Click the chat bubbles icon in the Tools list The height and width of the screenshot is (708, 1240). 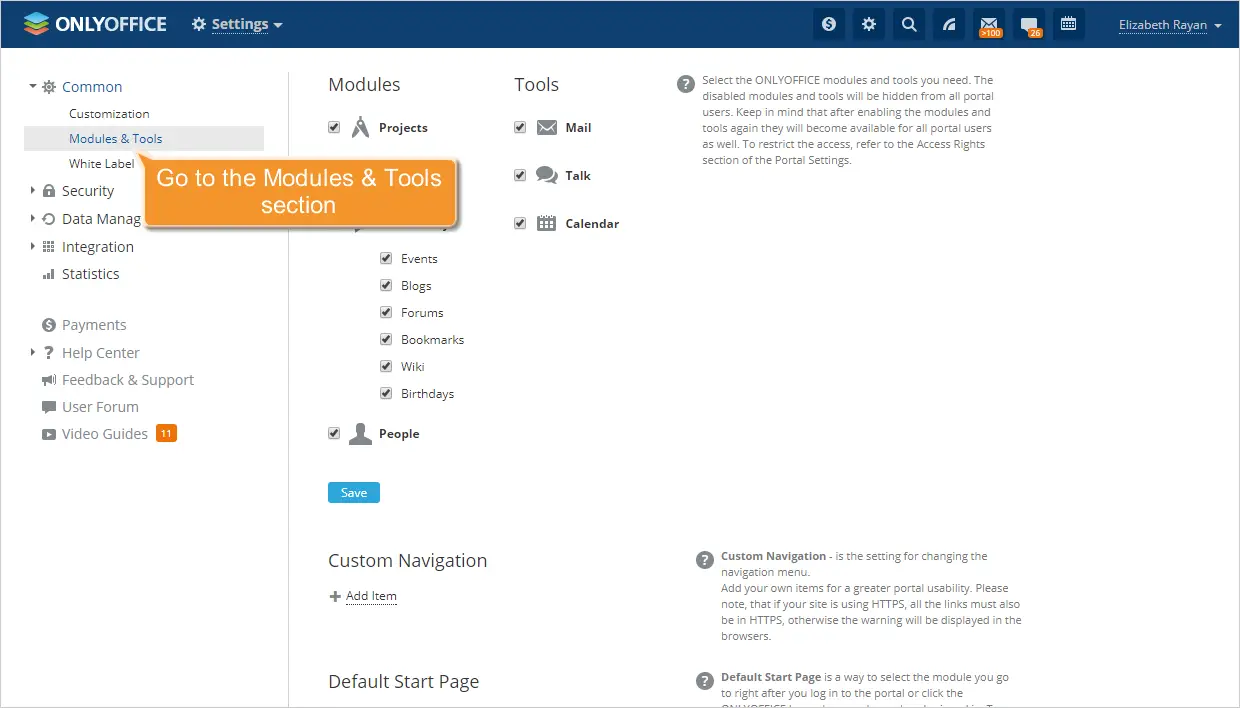pos(547,175)
